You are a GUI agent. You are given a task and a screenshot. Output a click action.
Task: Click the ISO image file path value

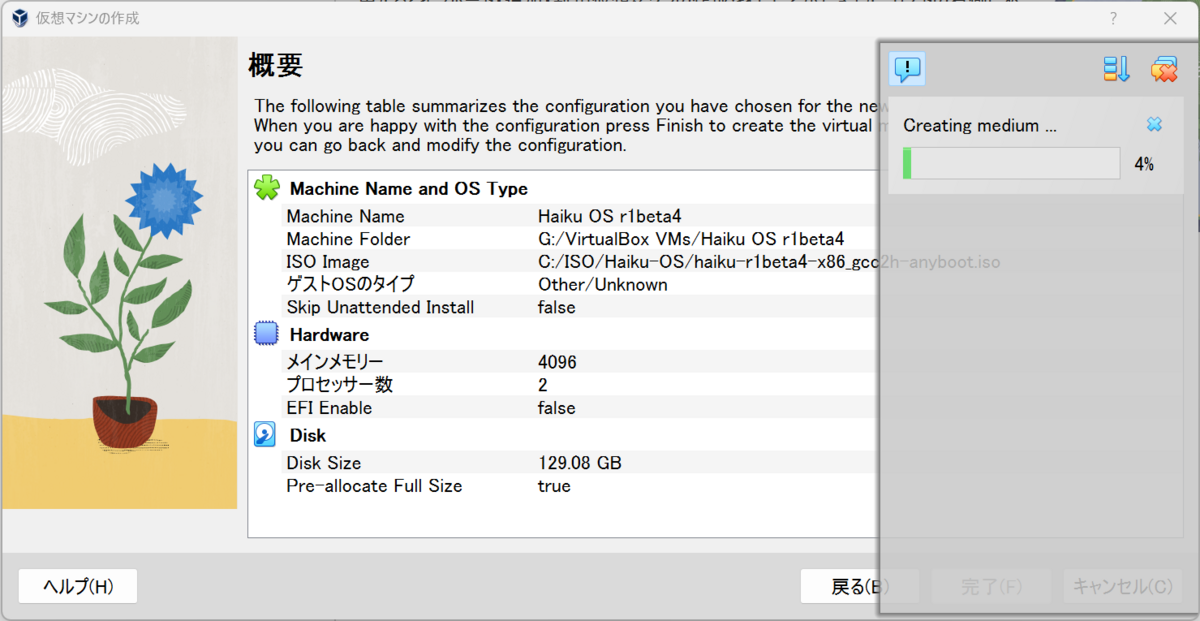[x=769, y=262]
